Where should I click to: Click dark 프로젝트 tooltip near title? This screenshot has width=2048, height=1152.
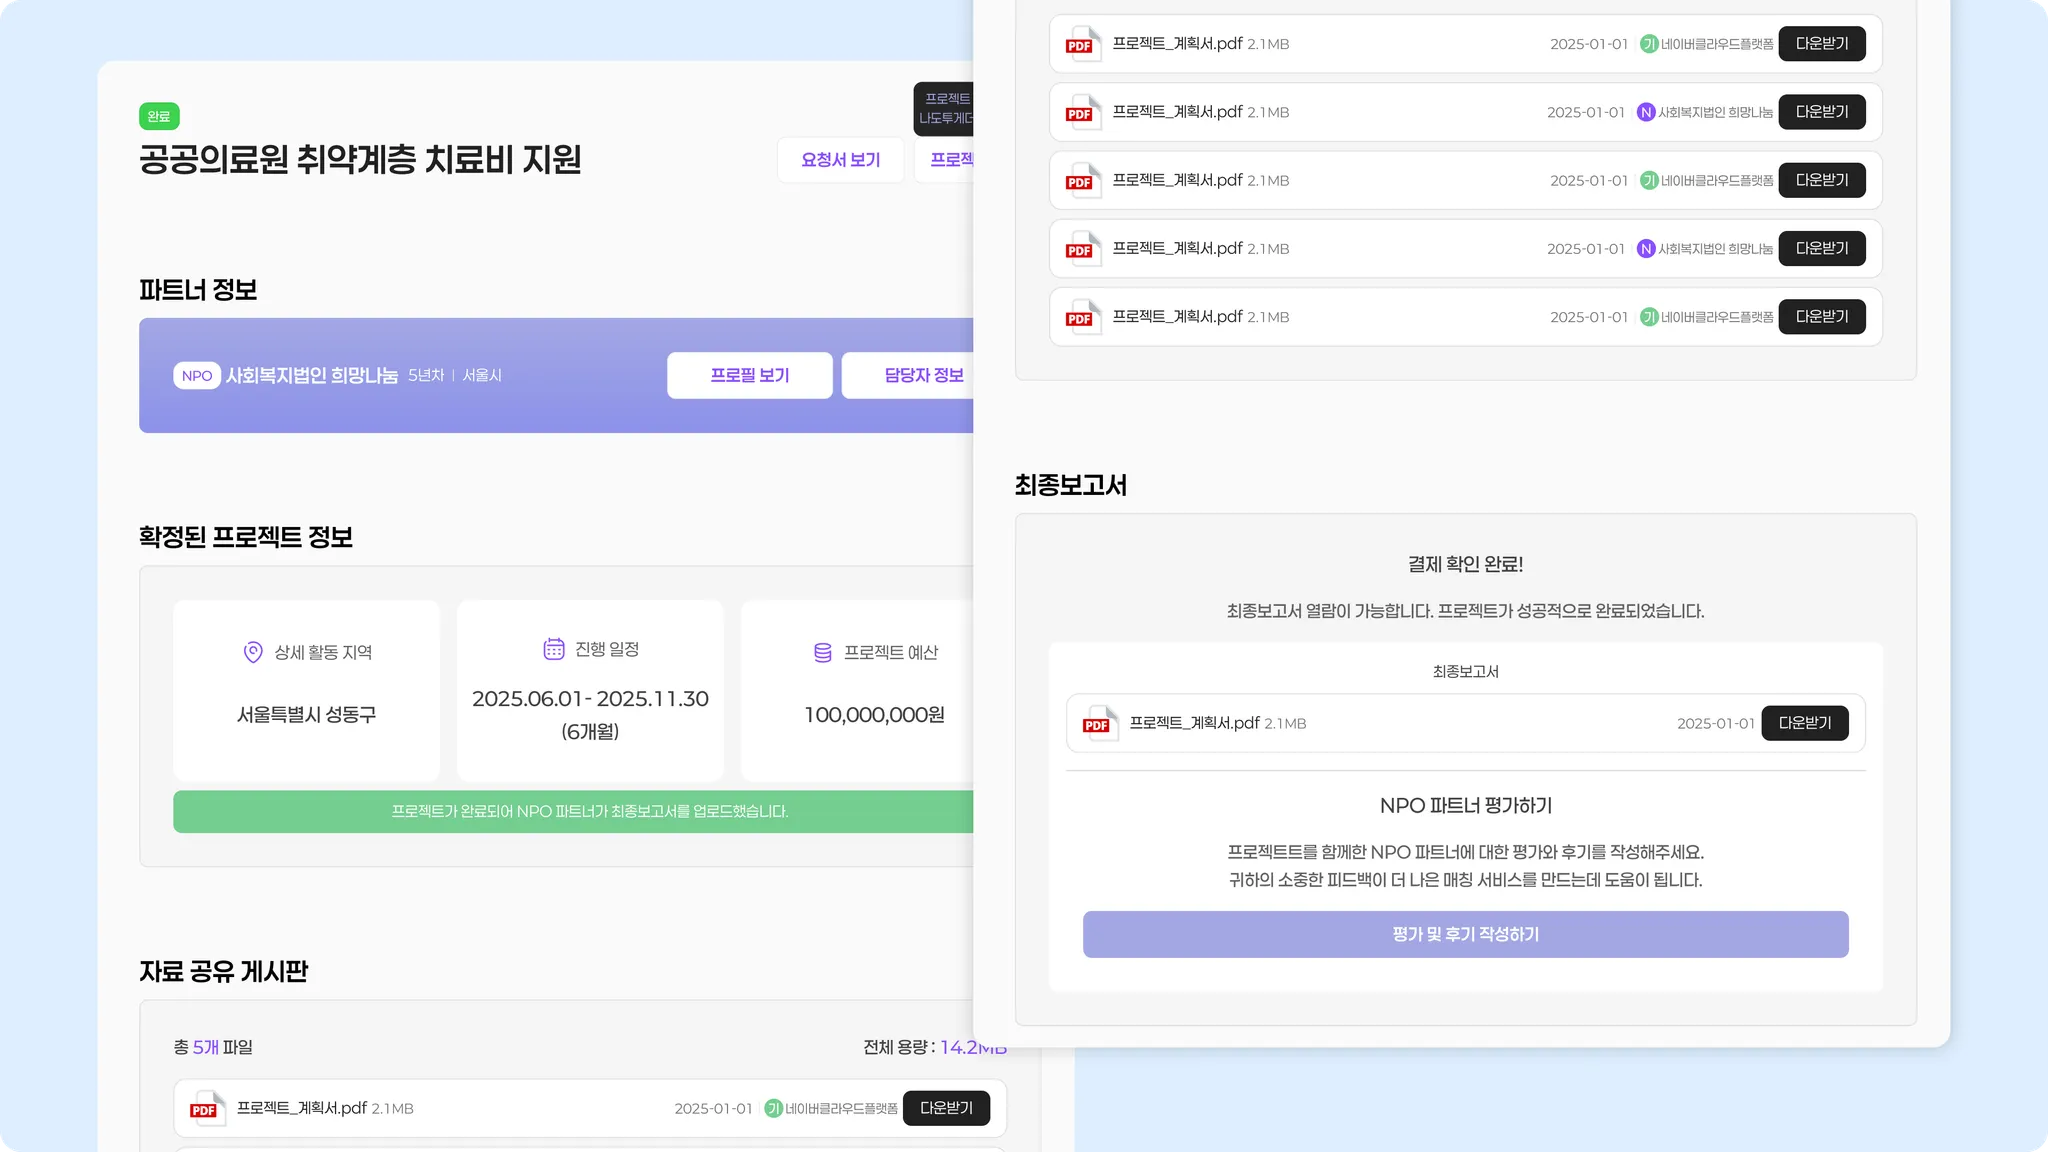(x=945, y=109)
